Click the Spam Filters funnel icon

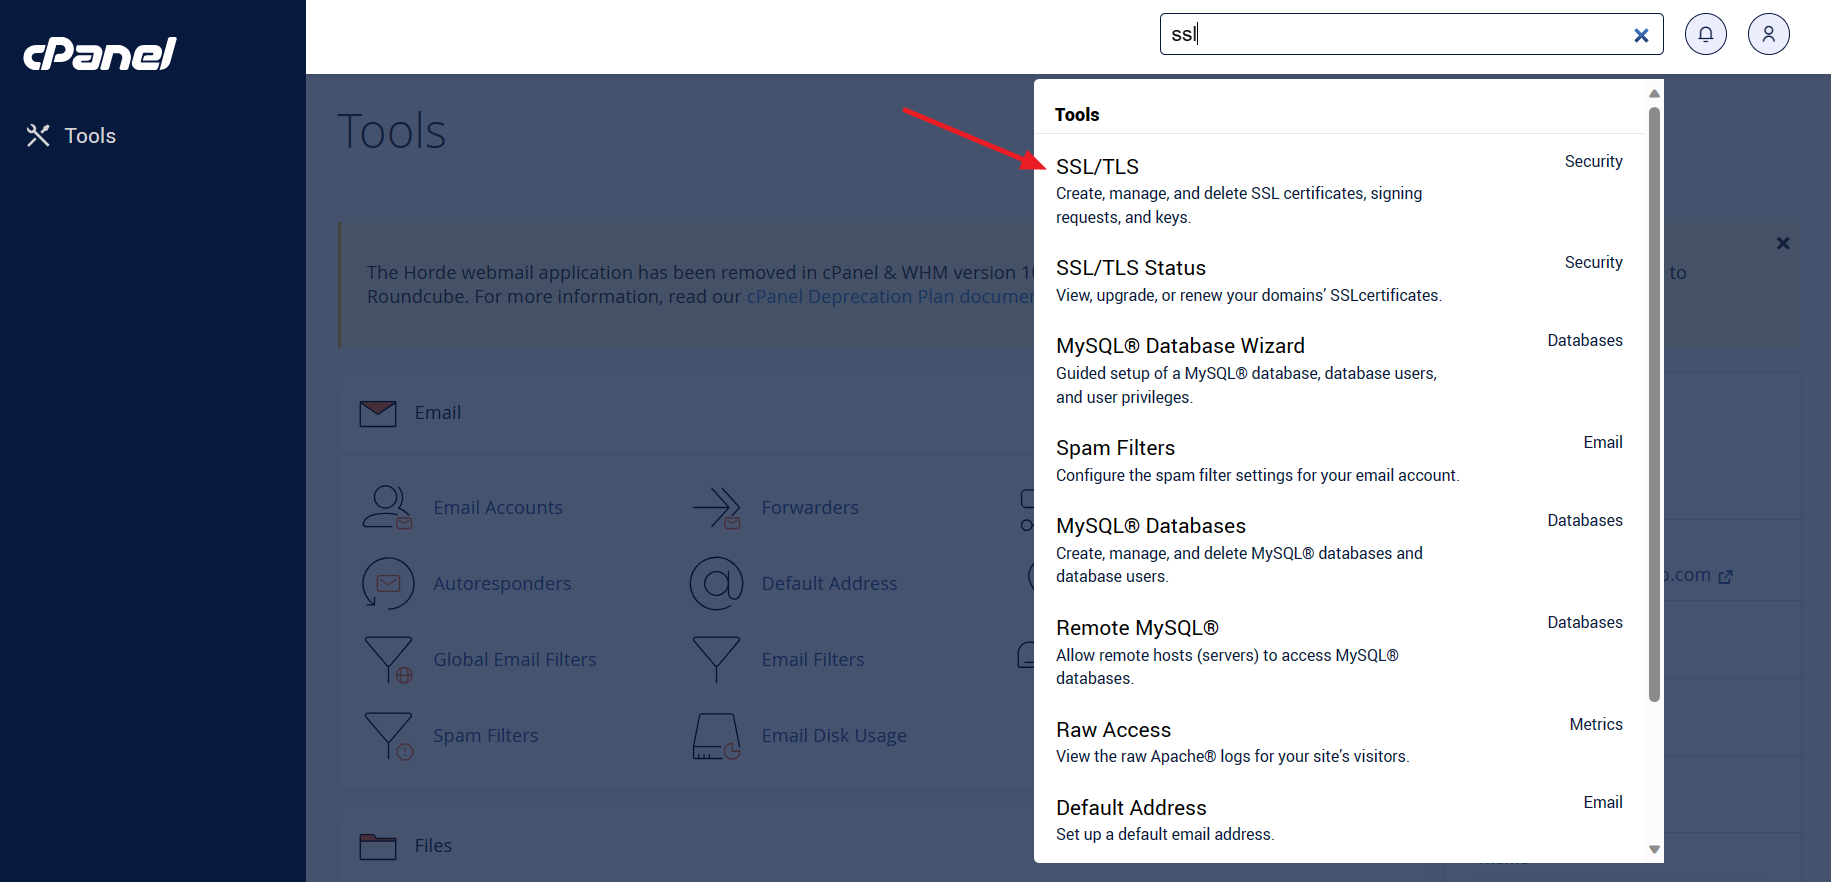point(388,736)
